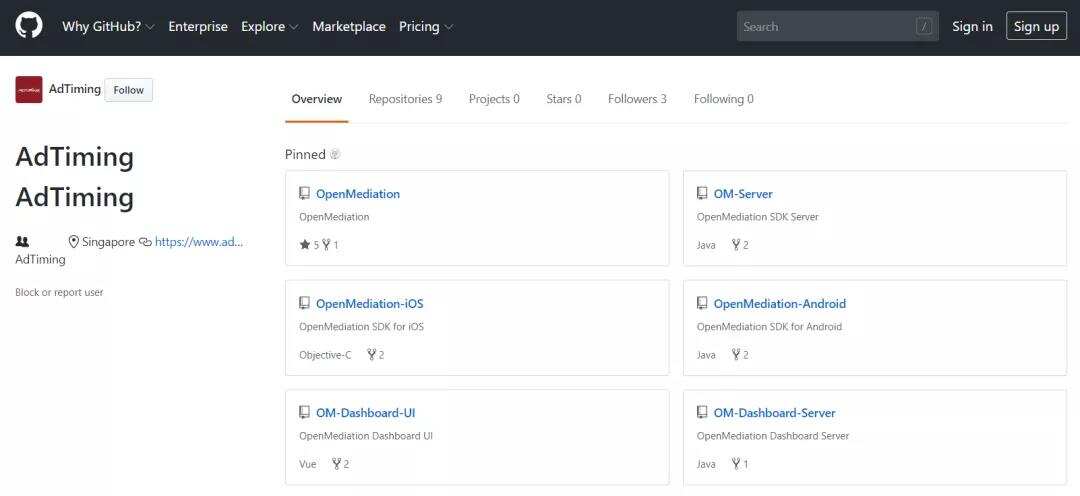1080x496 pixels.
Task: Click the Sign up button
Action: pyautogui.click(x=1036, y=27)
